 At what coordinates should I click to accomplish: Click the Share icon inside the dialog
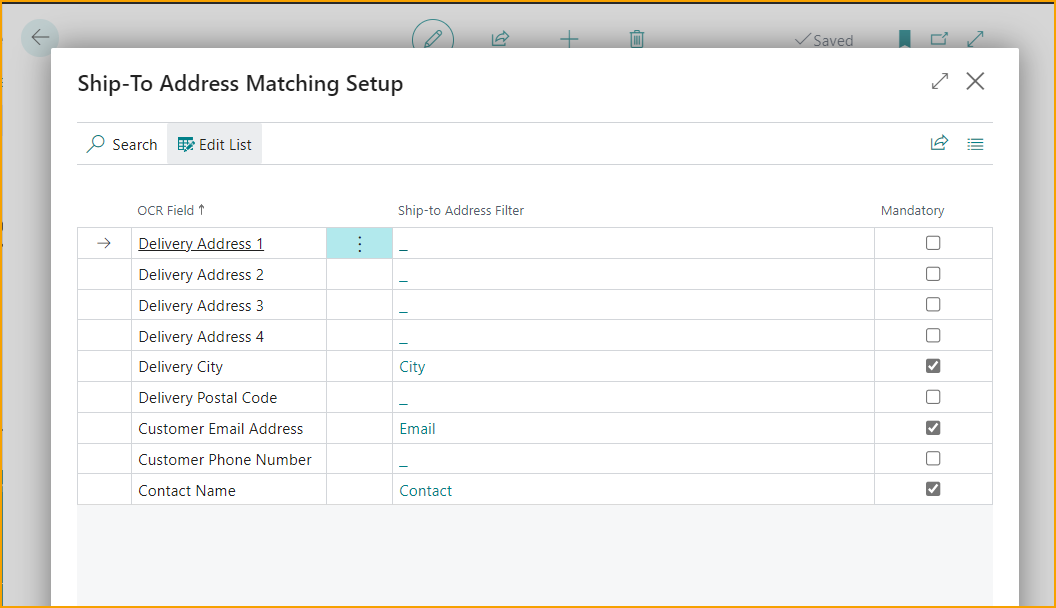(x=939, y=143)
